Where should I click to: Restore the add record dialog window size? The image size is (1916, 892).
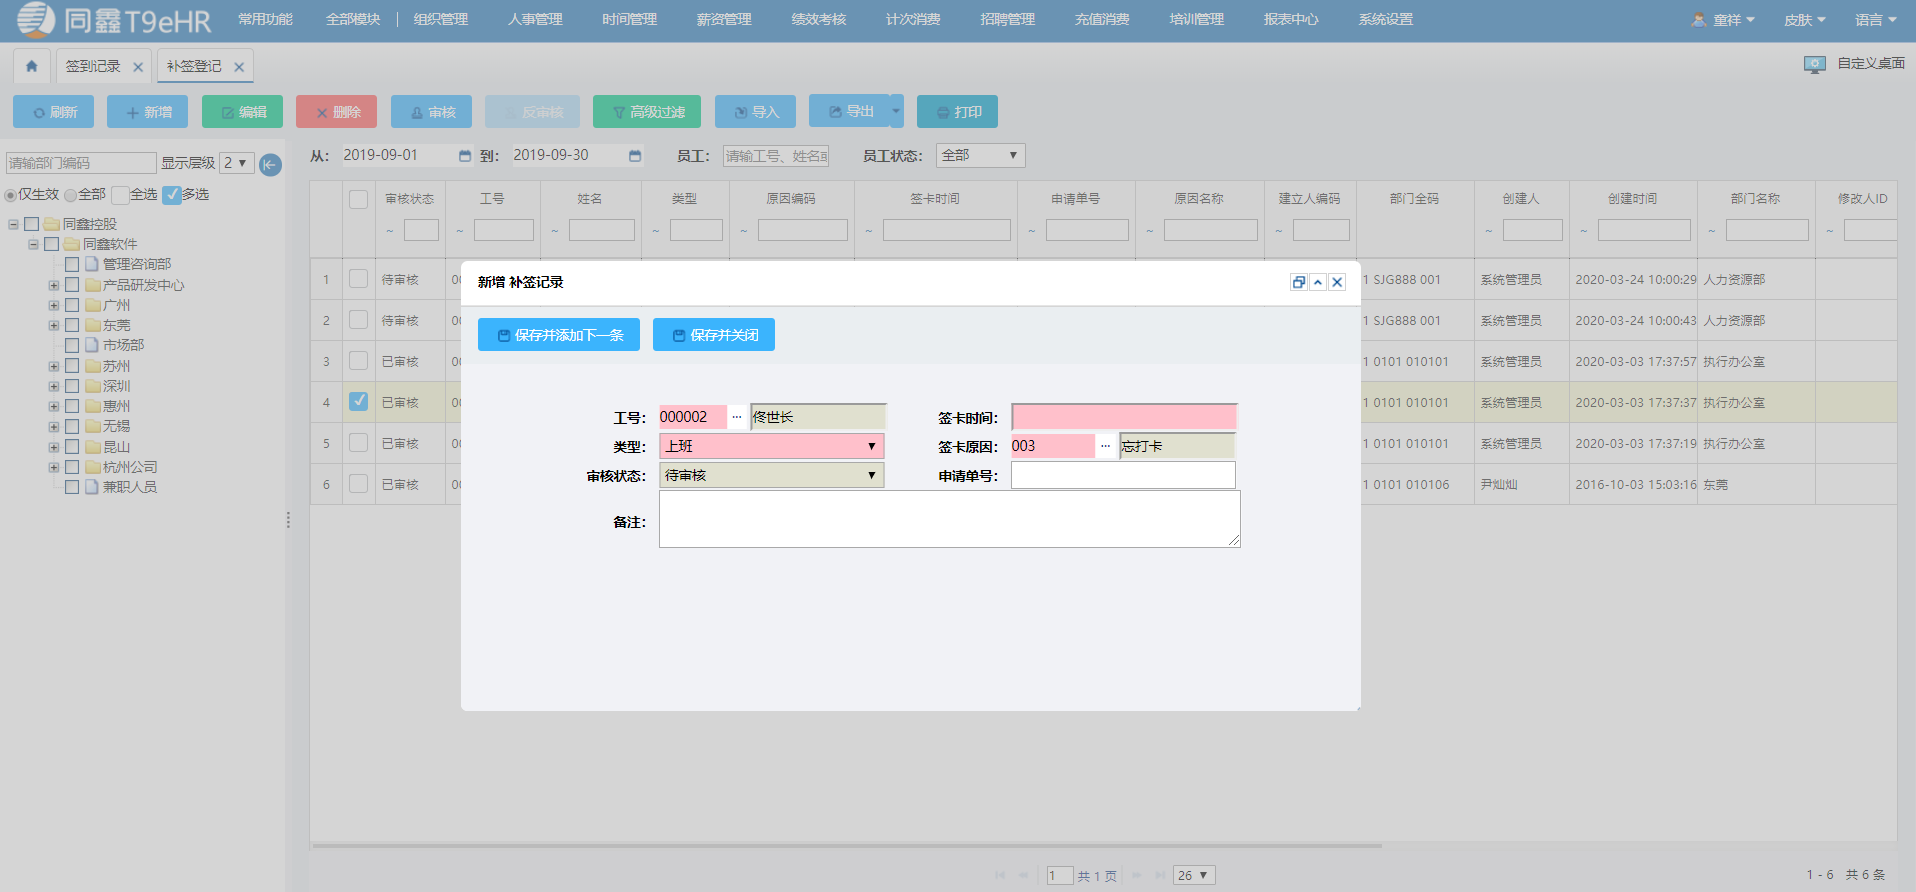click(x=1298, y=282)
